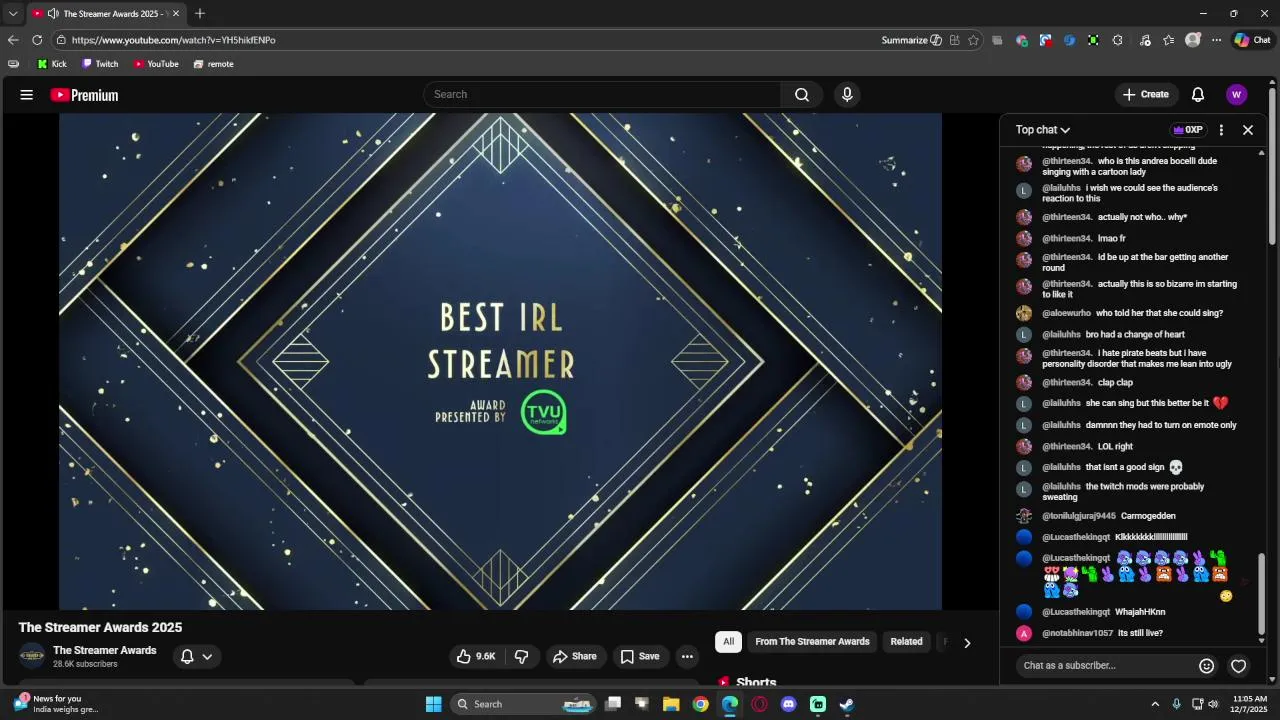Open Discord from the taskbar
Viewport: 1280px width, 720px height.
[789, 704]
